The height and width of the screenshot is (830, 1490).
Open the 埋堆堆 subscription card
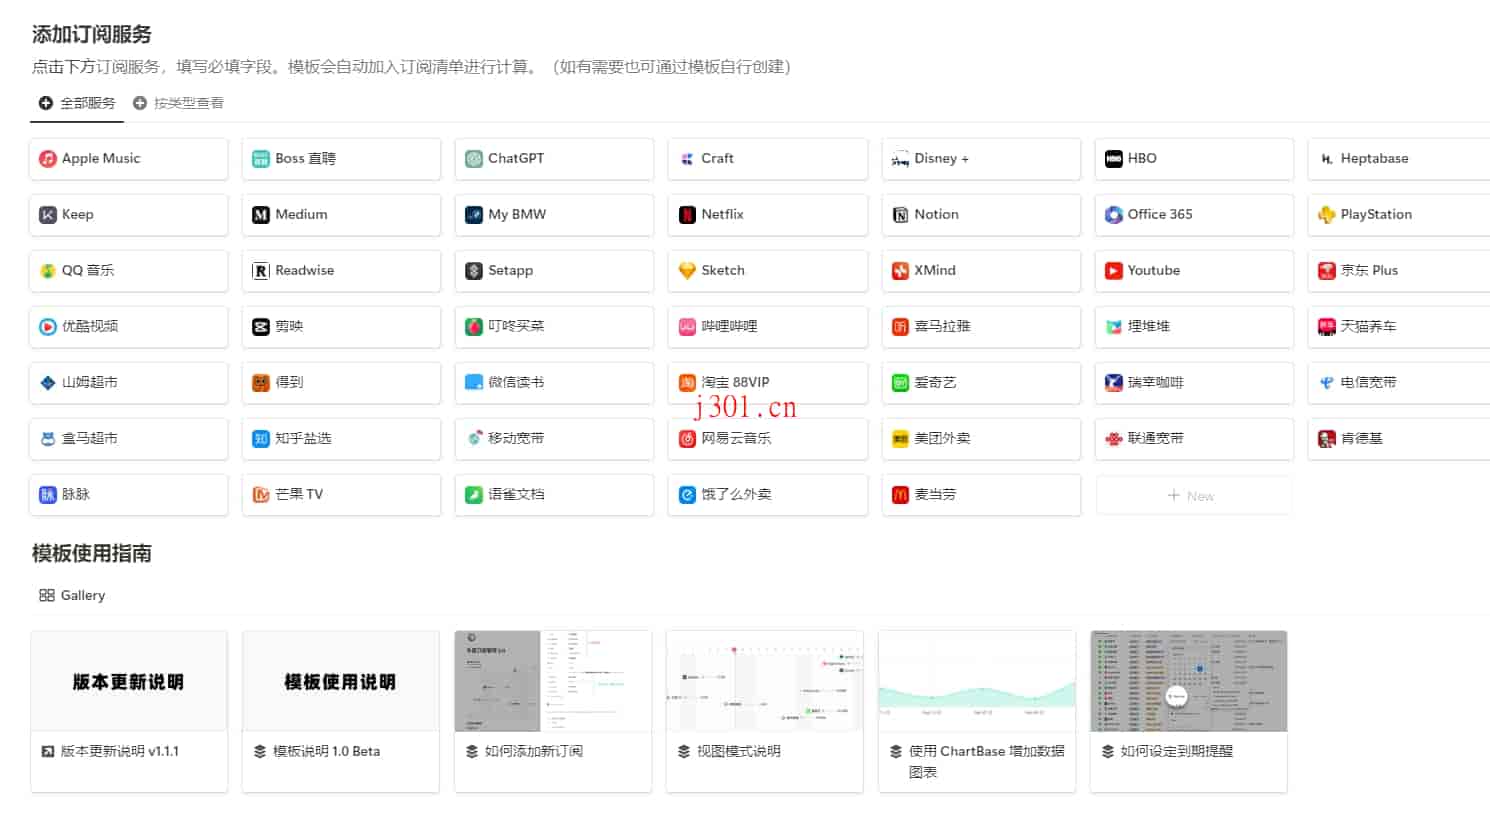(1193, 327)
